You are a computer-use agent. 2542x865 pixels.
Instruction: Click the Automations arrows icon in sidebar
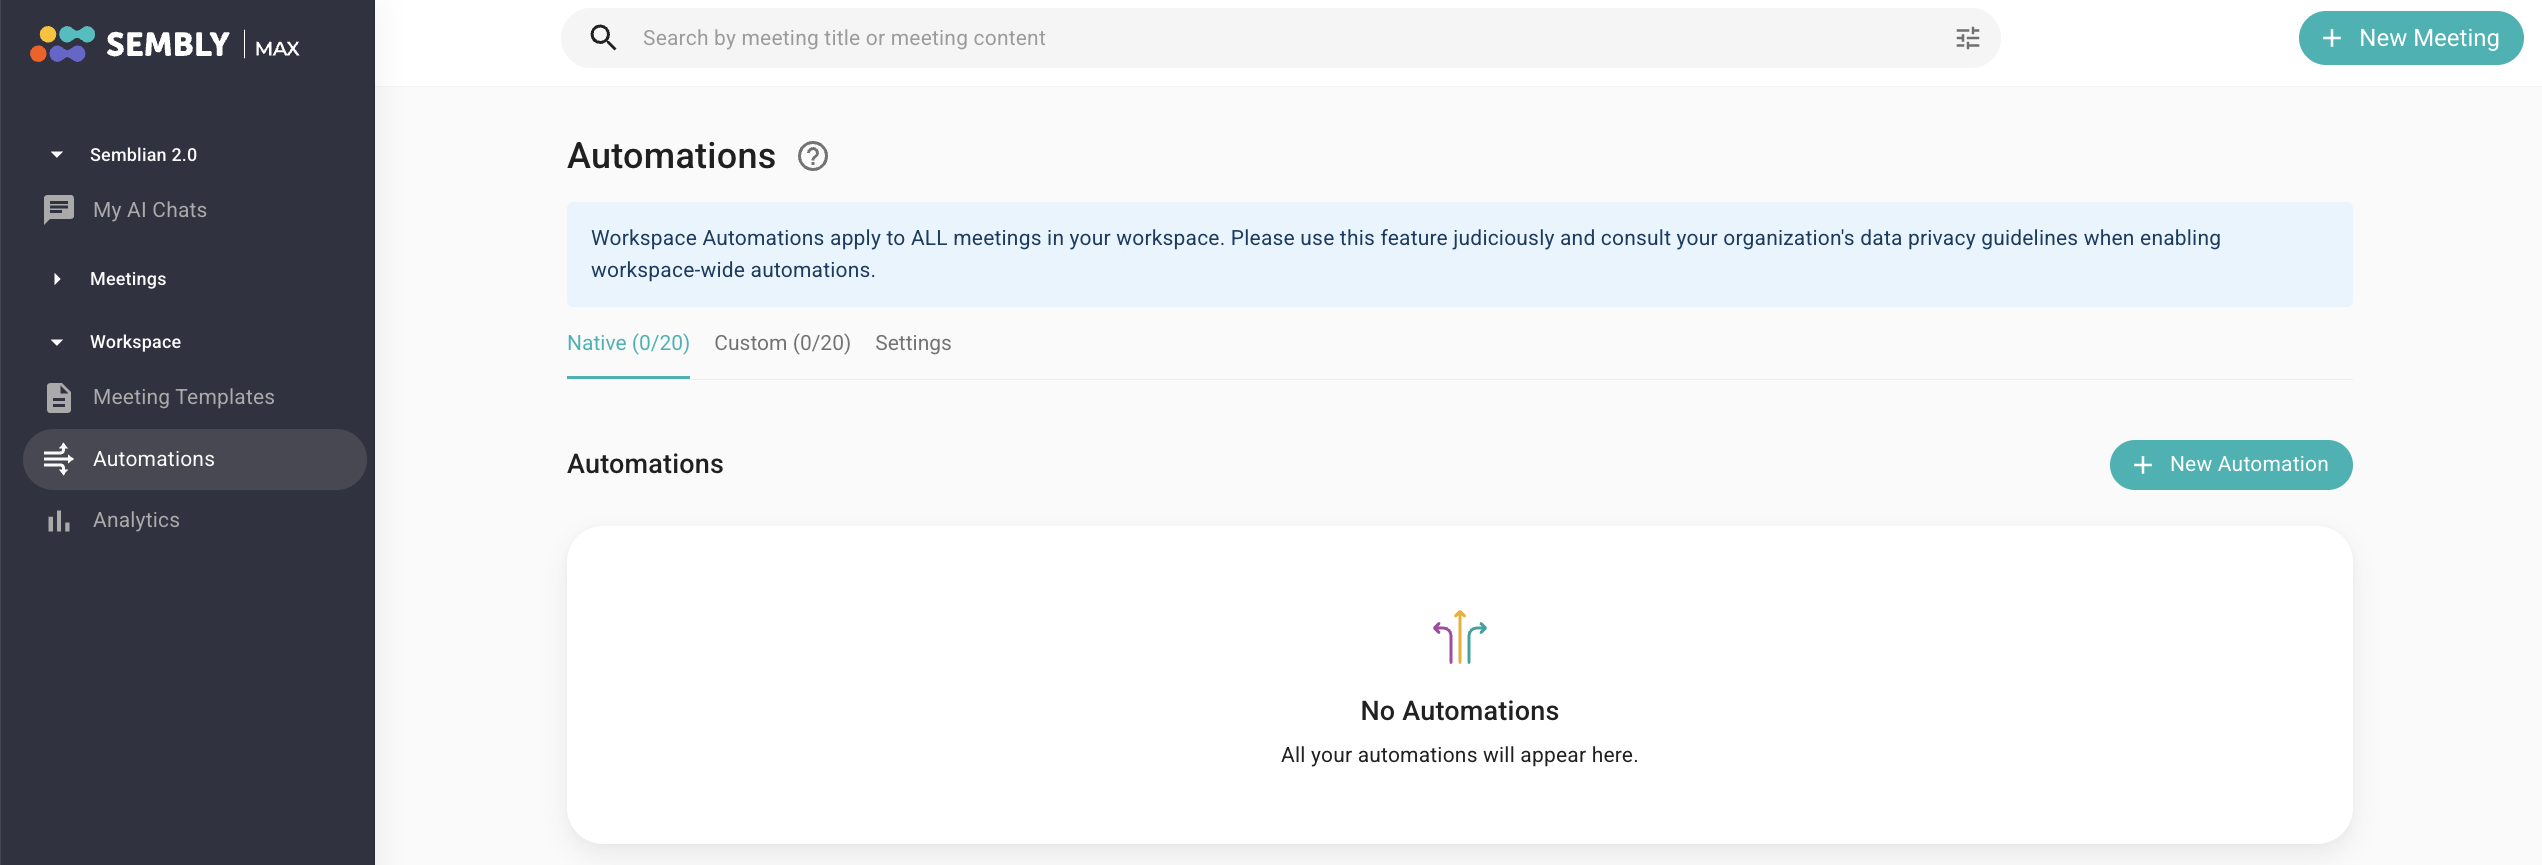(59, 459)
